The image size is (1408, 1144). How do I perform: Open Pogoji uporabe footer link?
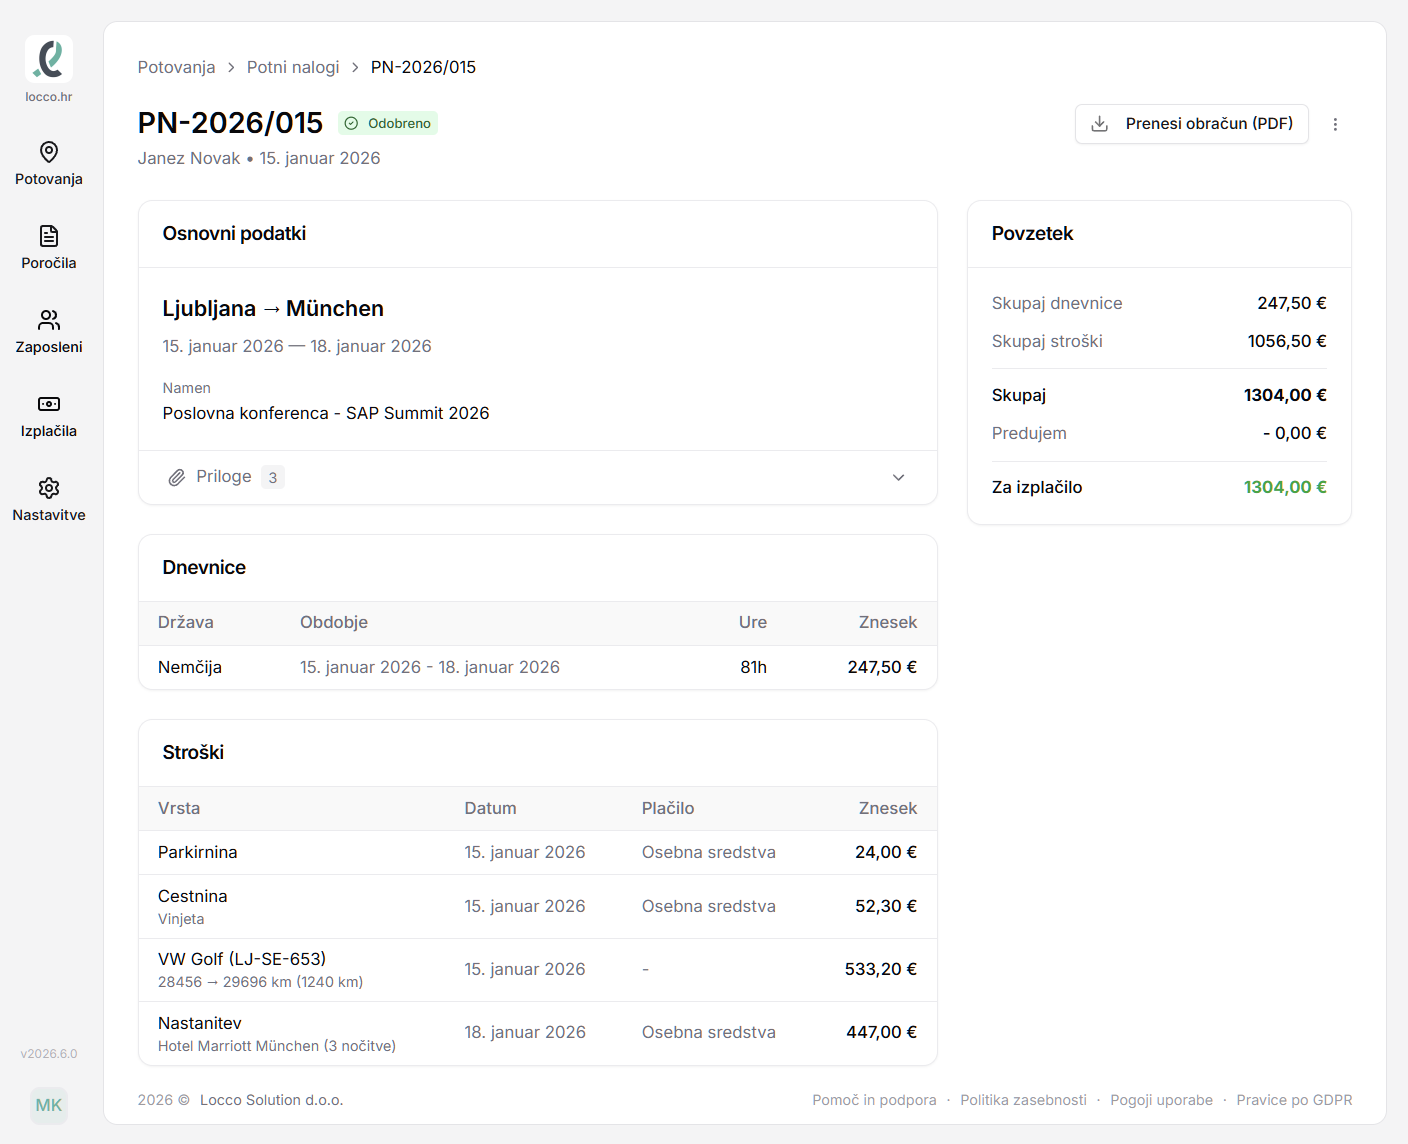(x=1161, y=1100)
